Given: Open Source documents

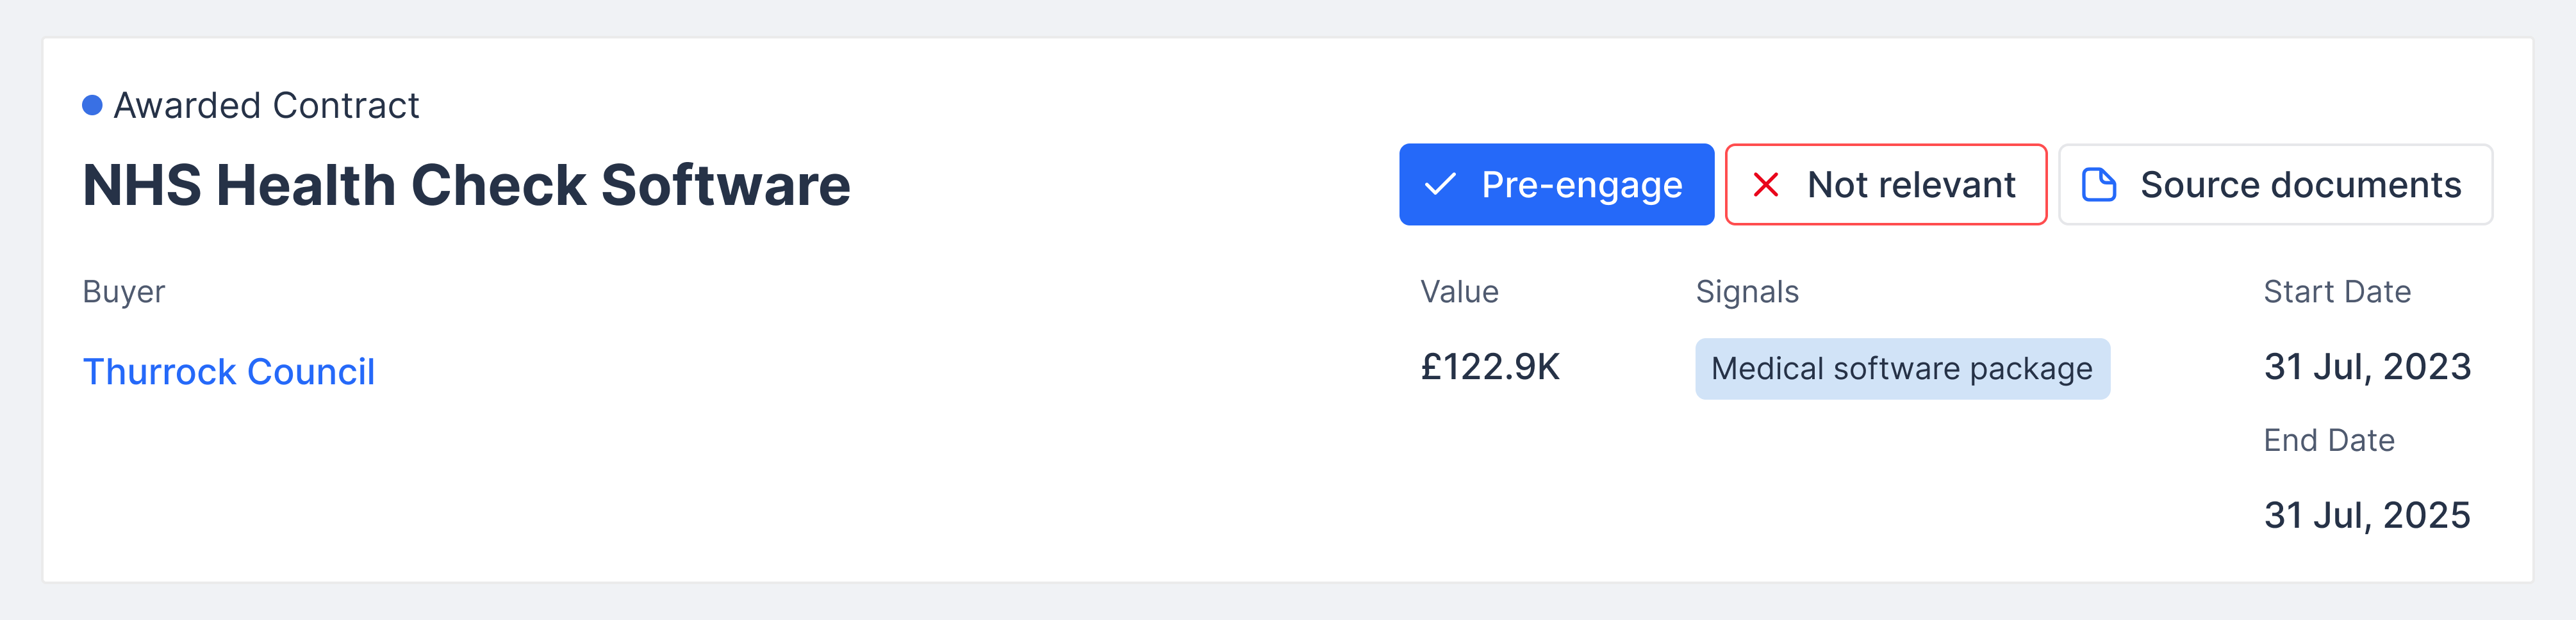Looking at the screenshot, I should 2275,185.
